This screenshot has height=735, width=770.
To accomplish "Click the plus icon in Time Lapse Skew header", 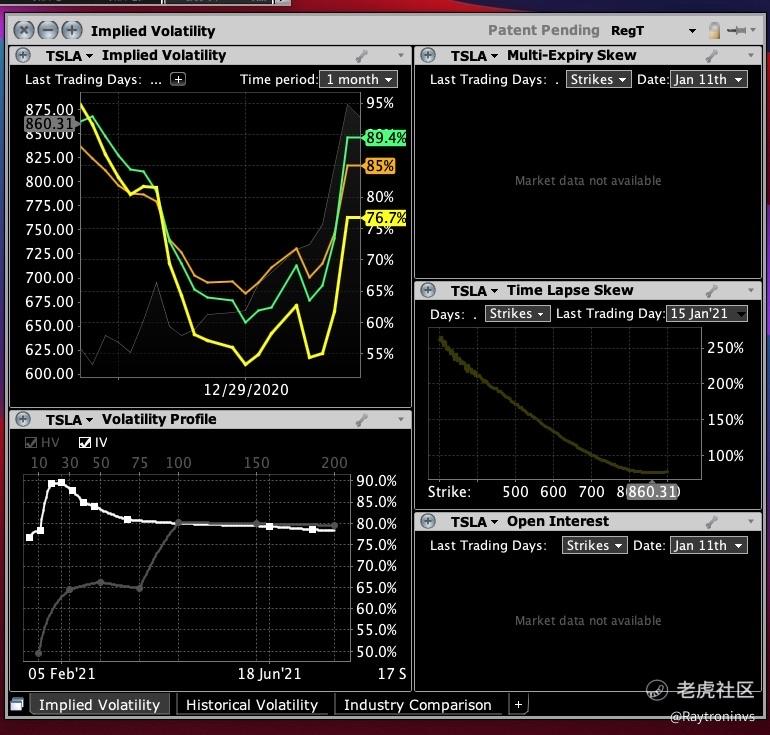I will (x=428, y=290).
